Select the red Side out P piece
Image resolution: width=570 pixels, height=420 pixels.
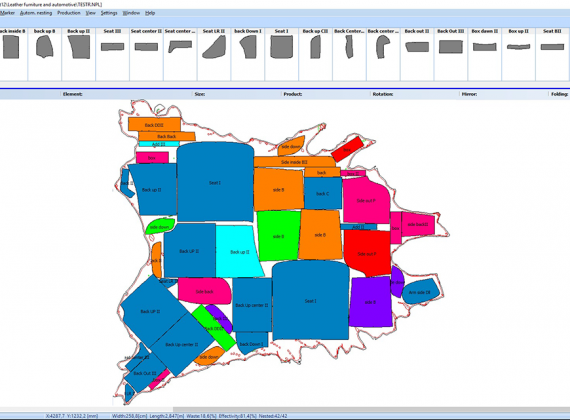[367, 254]
